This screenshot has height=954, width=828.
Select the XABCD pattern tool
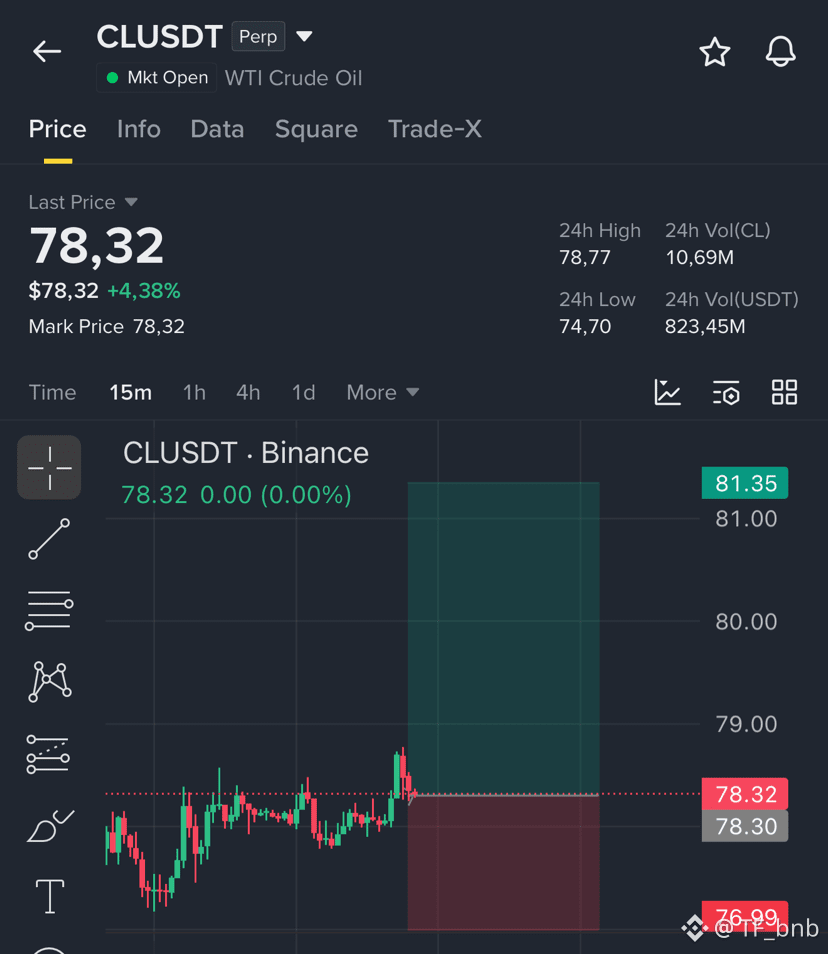coord(50,682)
